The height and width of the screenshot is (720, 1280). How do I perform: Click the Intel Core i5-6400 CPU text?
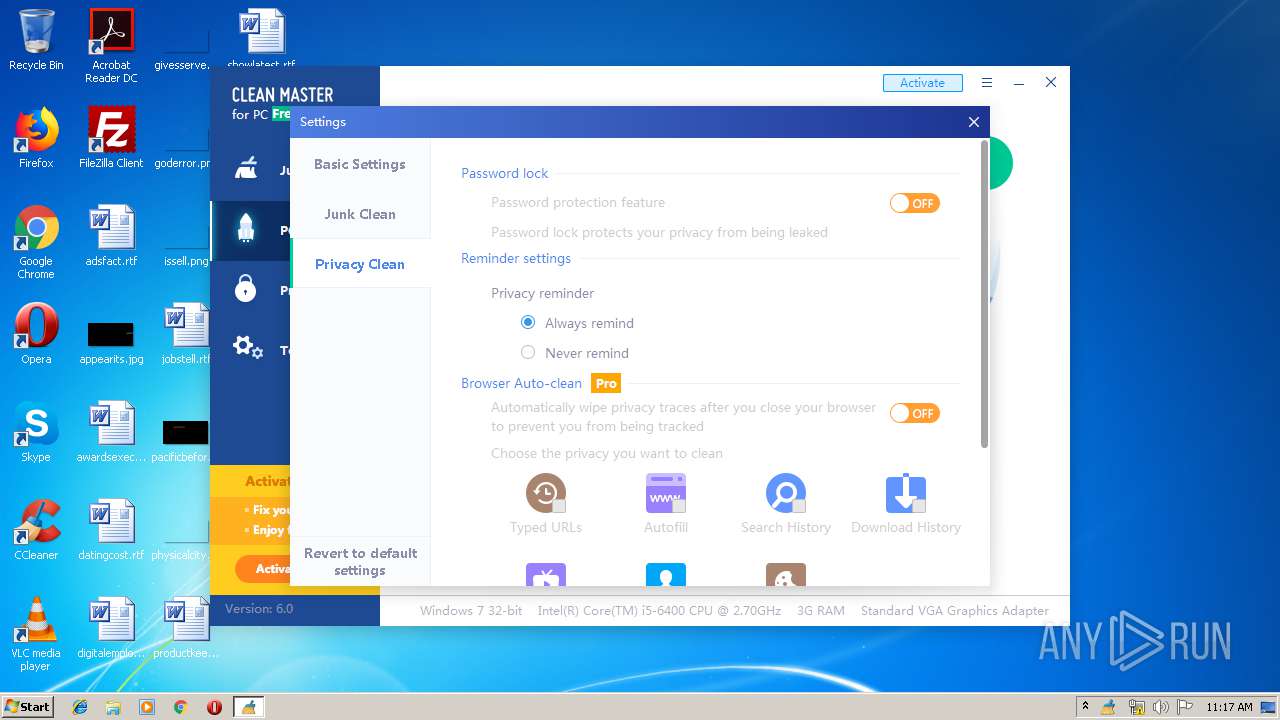659,610
